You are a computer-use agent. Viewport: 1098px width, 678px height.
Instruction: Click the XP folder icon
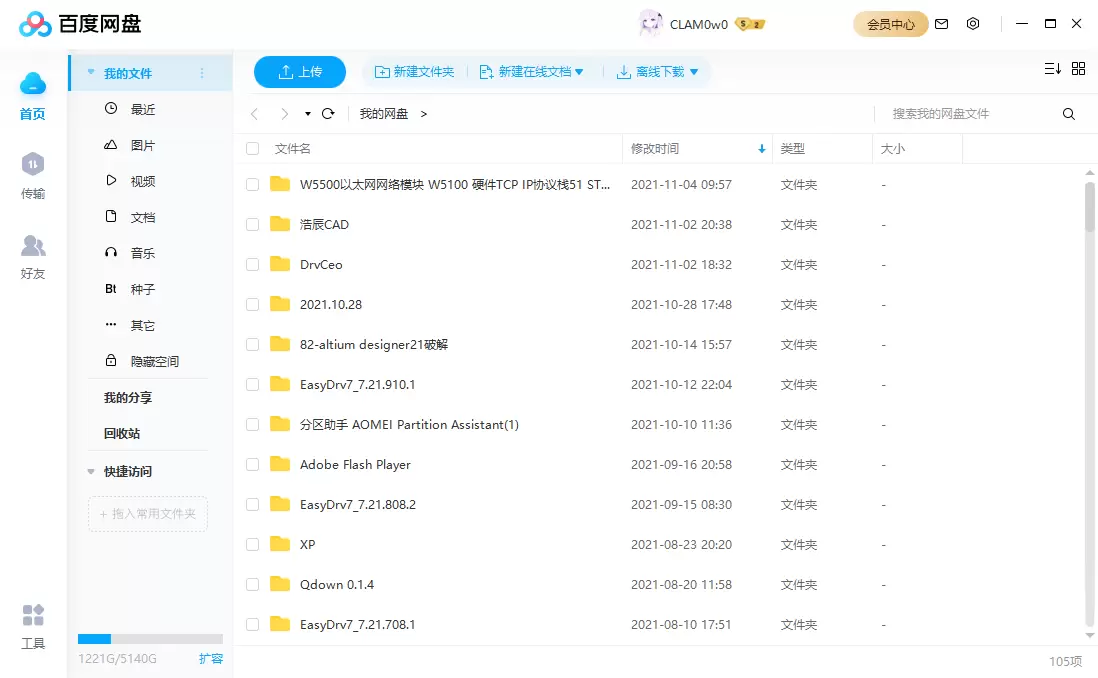tap(280, 544)
